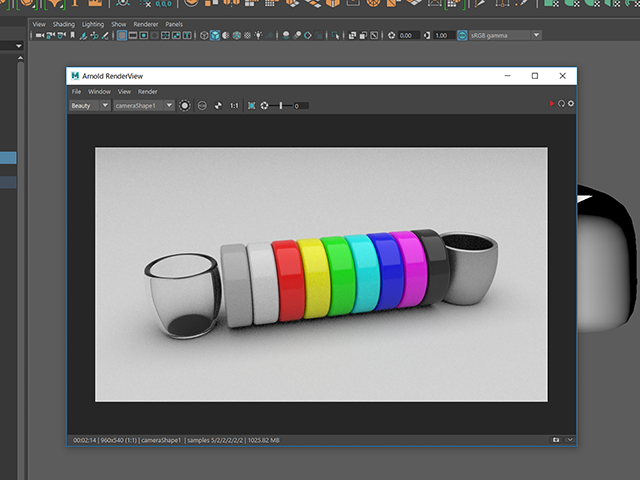Click the Exposure reset icon in the viewport
Screen dimensions: 640x480
coord(391,36)
